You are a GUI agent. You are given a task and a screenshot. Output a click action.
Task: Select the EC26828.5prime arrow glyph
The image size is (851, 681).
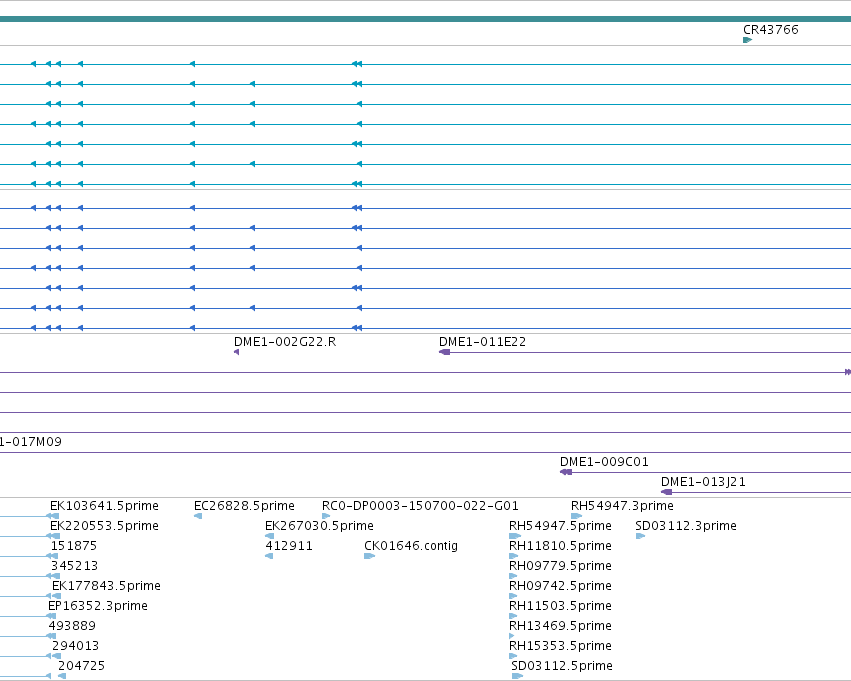(198, 516)
